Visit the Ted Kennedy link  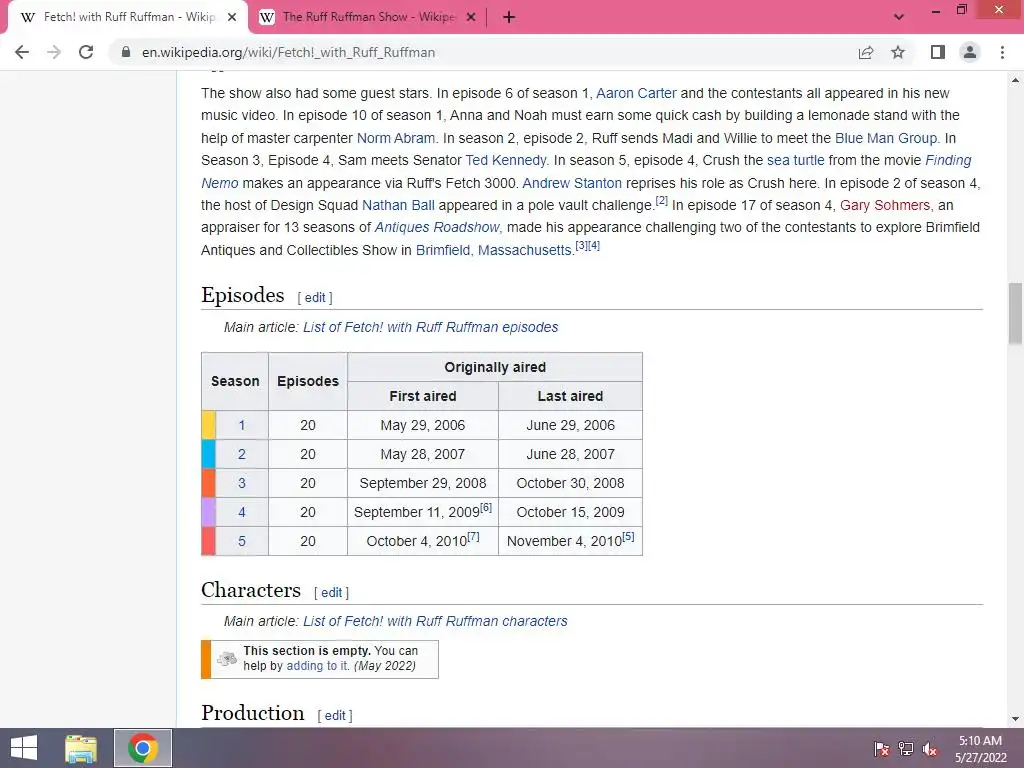click(x=505, y=161)
